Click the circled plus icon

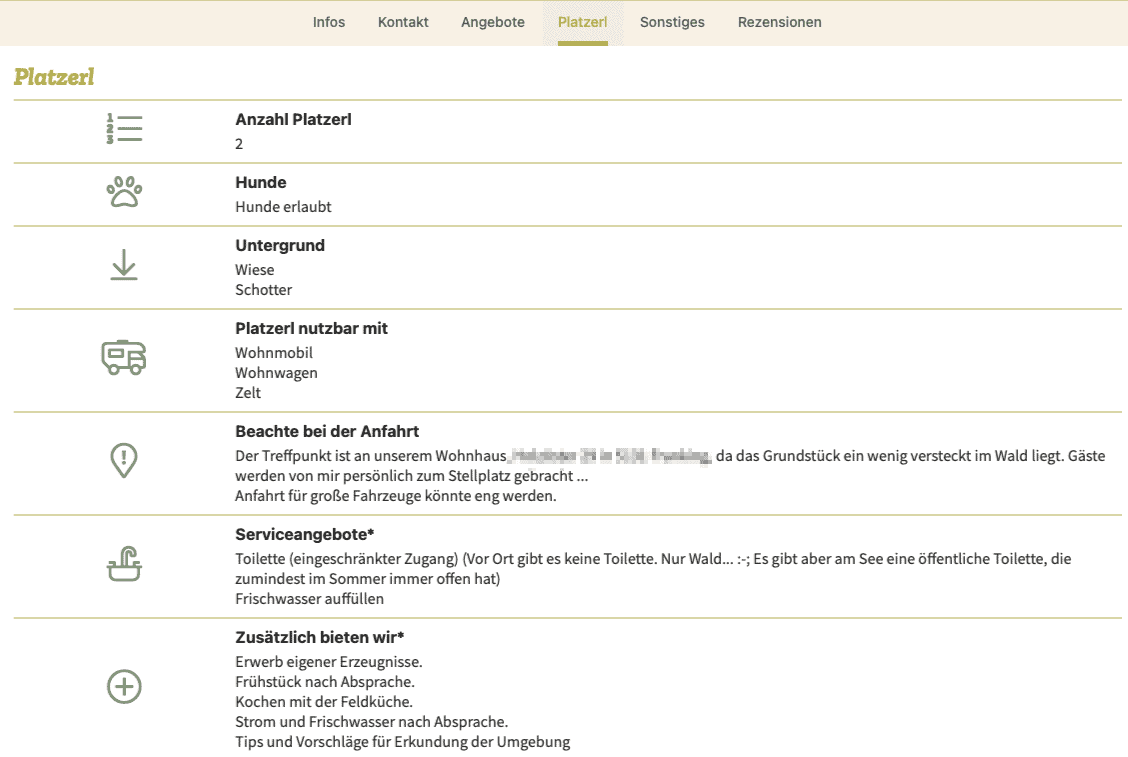tap(124, 687)
